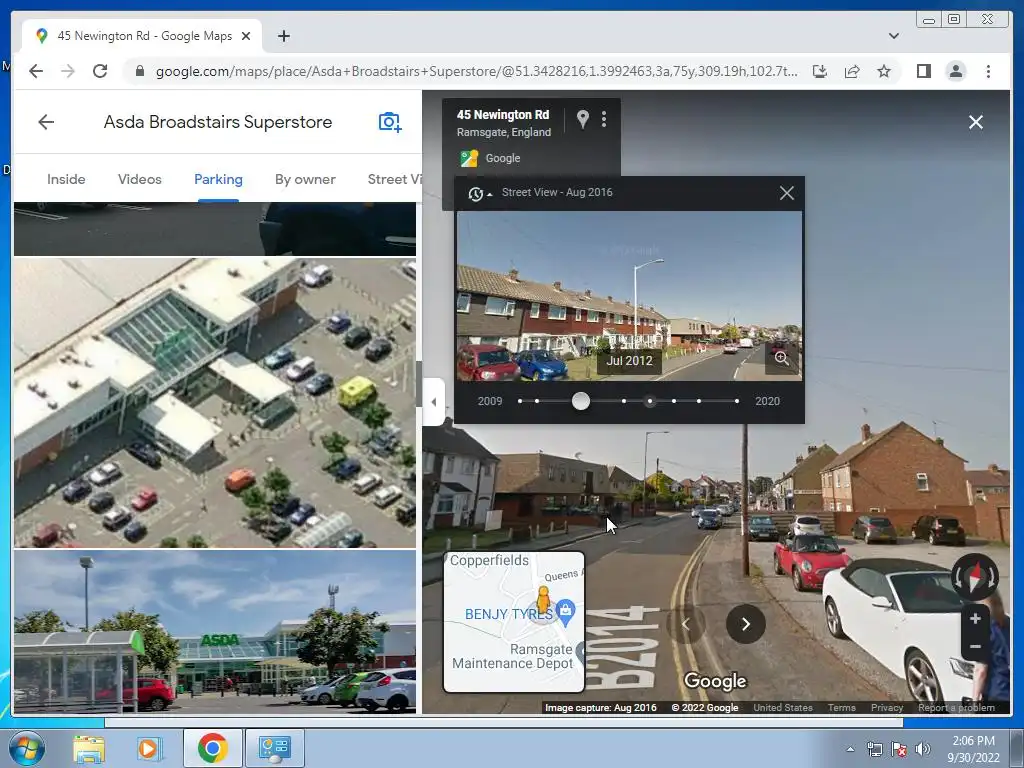Show hidden tray icons arrow

850,749
